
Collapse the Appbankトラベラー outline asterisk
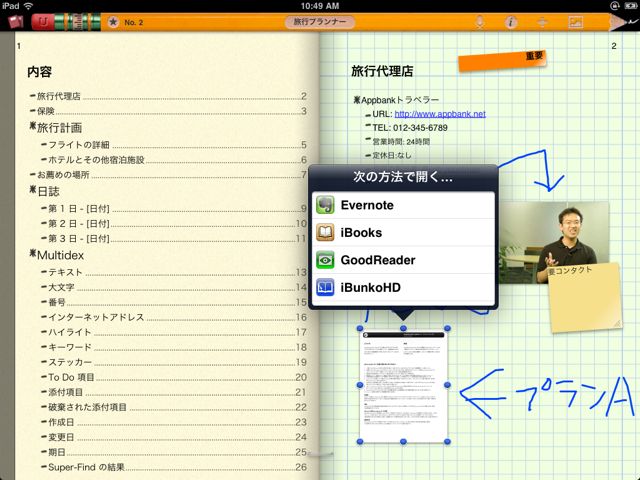357,99
